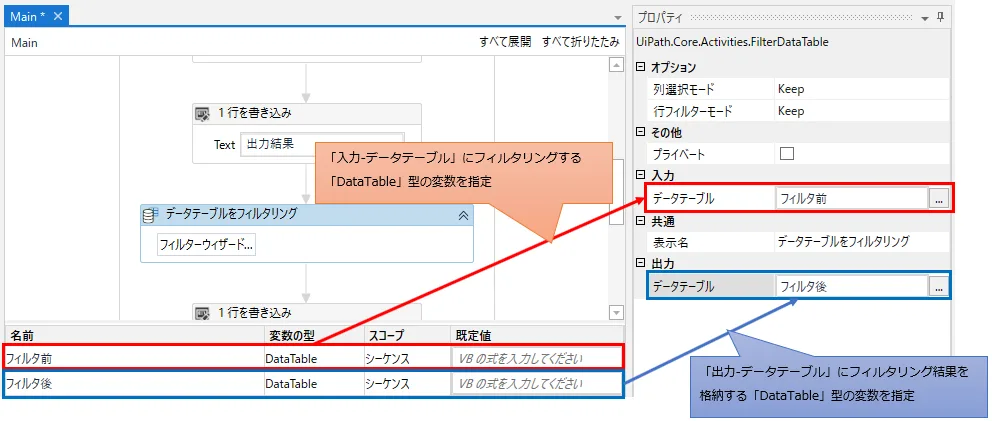The height and width of the screenshot is (421, 992).
Task: Open expression editor for output データテーブル
Action: 938,287
